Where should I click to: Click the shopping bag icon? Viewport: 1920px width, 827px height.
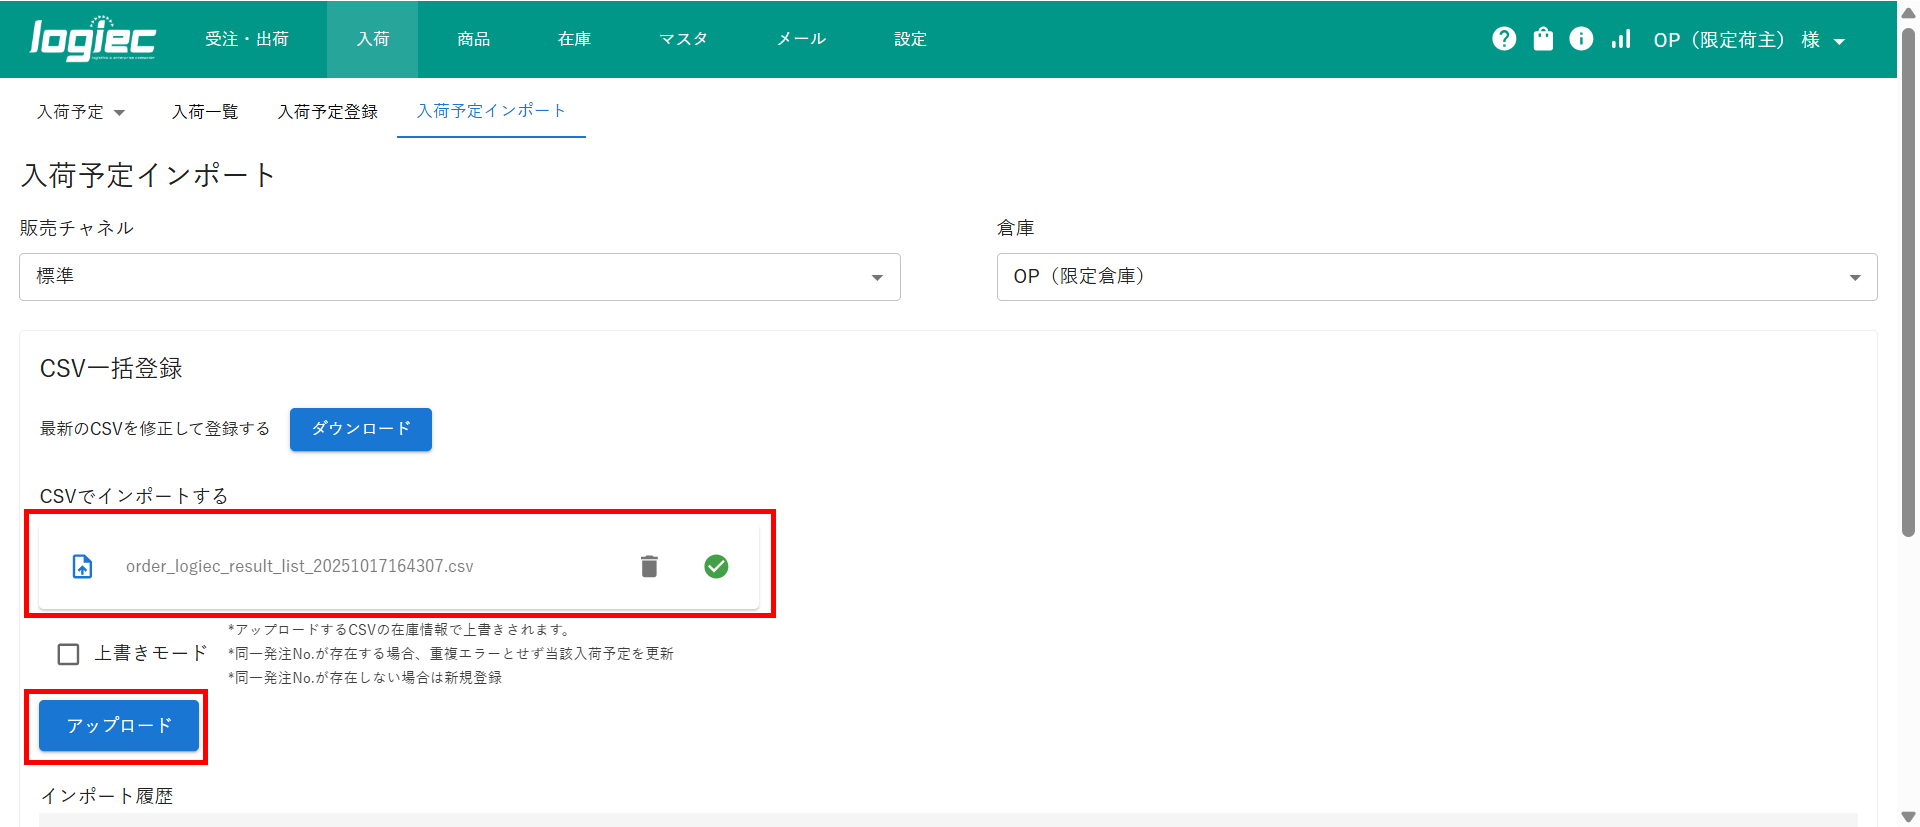(1543, 39)
